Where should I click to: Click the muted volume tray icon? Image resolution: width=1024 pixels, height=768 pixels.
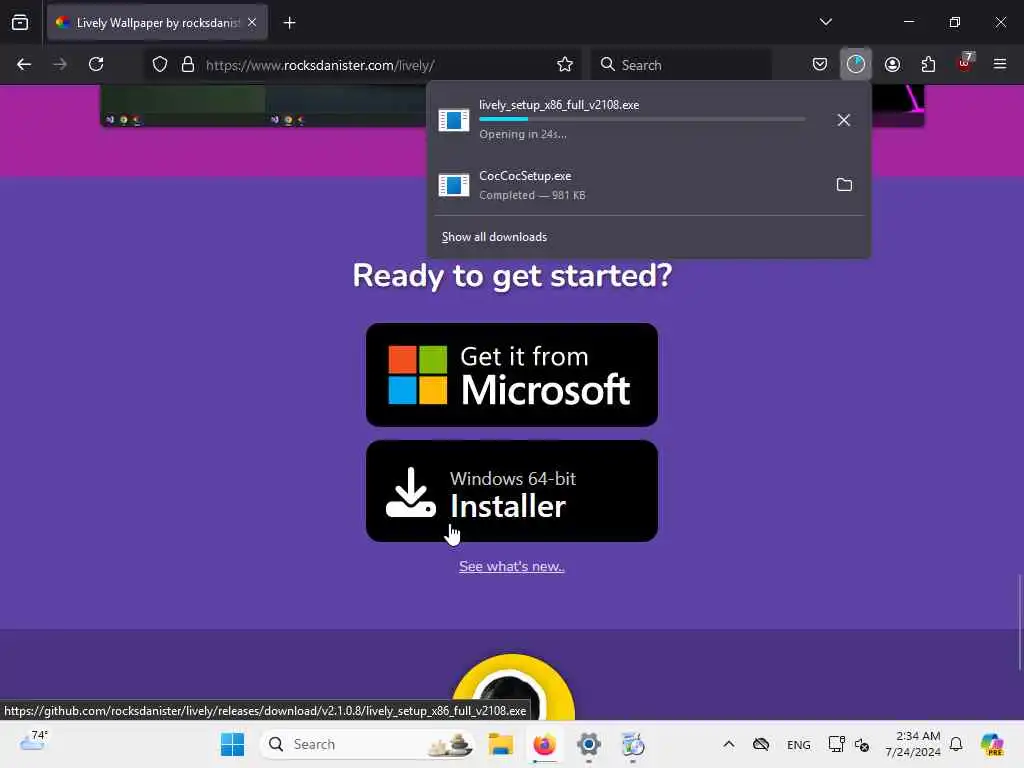point(862,744)
